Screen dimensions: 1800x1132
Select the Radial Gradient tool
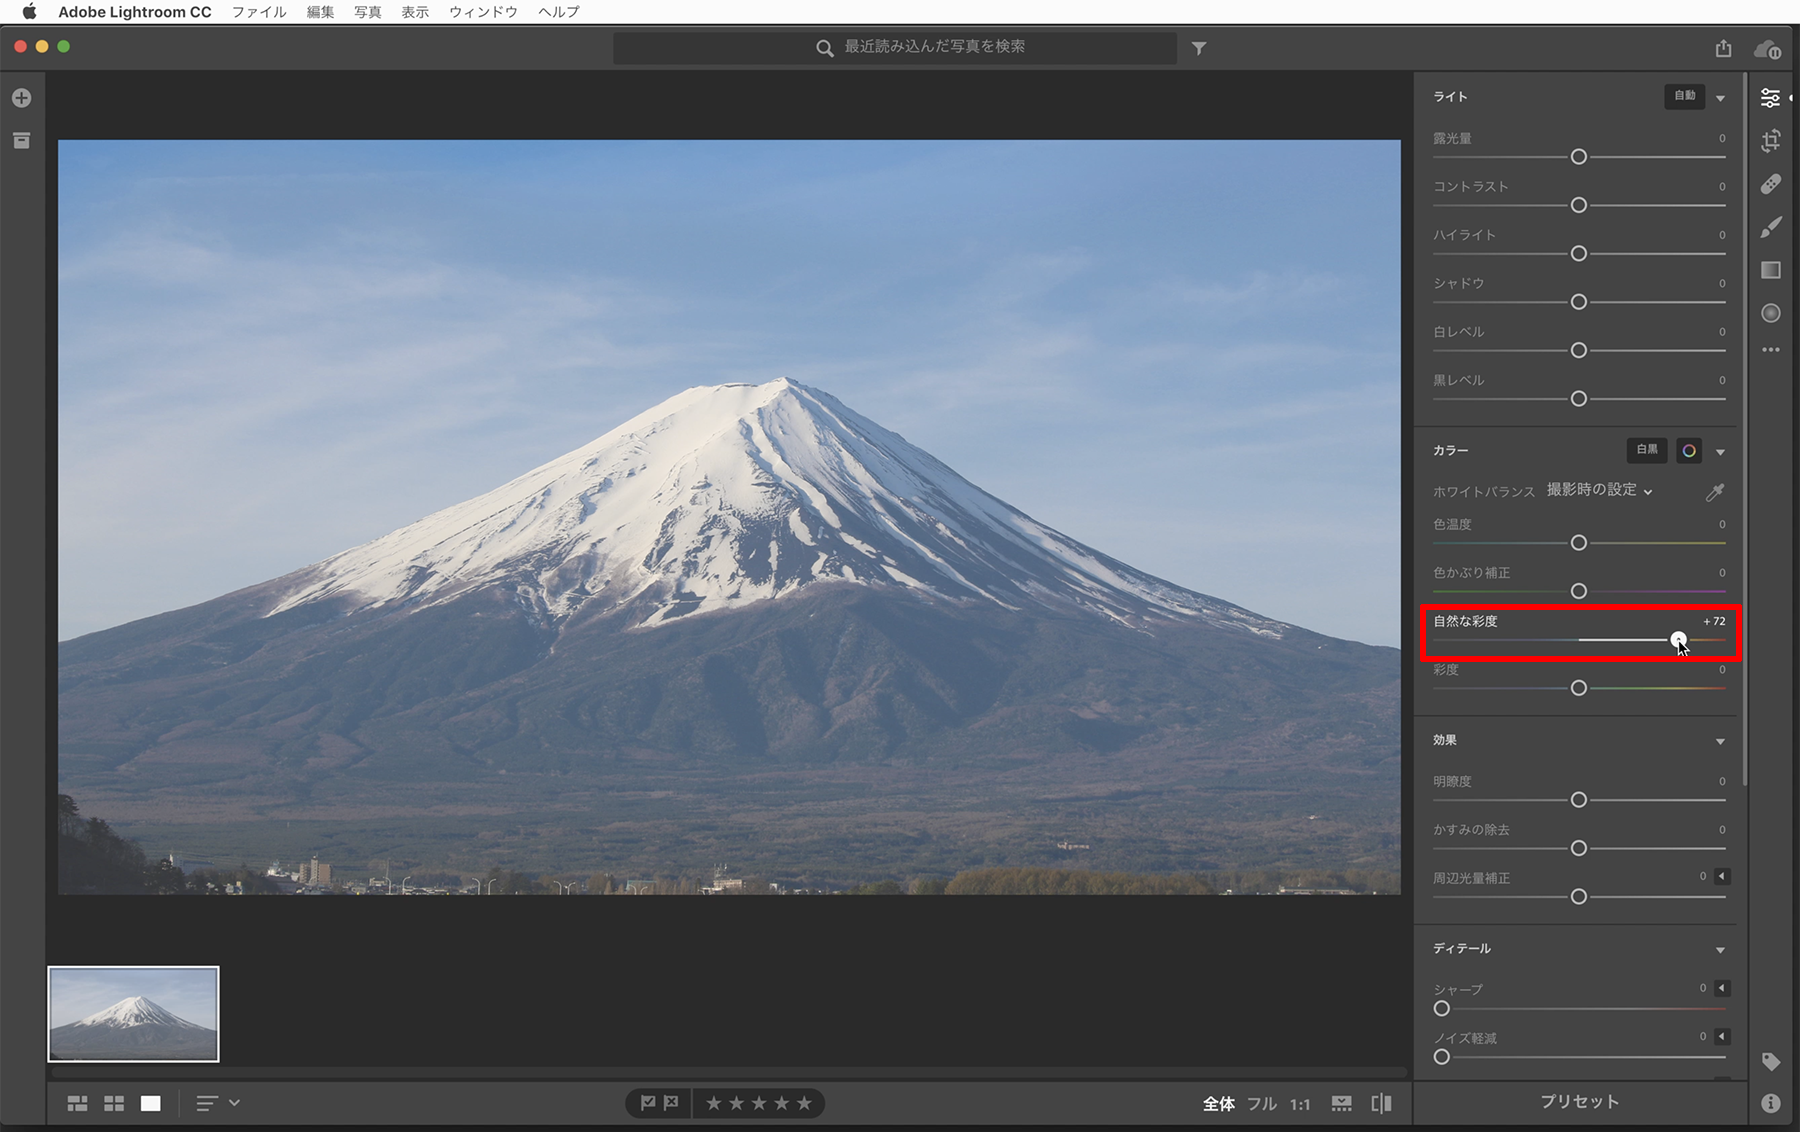1771,313
